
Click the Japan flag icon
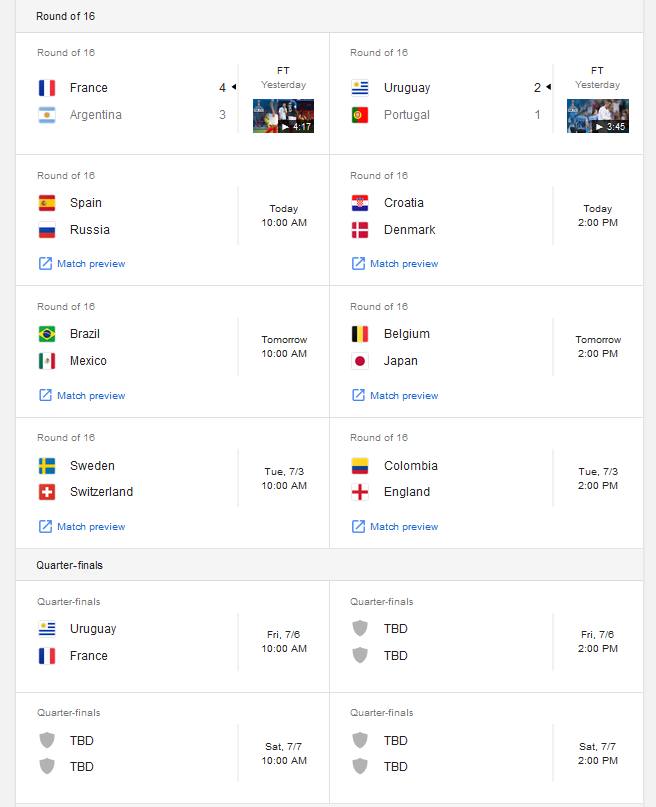click(x=360, y=361)
